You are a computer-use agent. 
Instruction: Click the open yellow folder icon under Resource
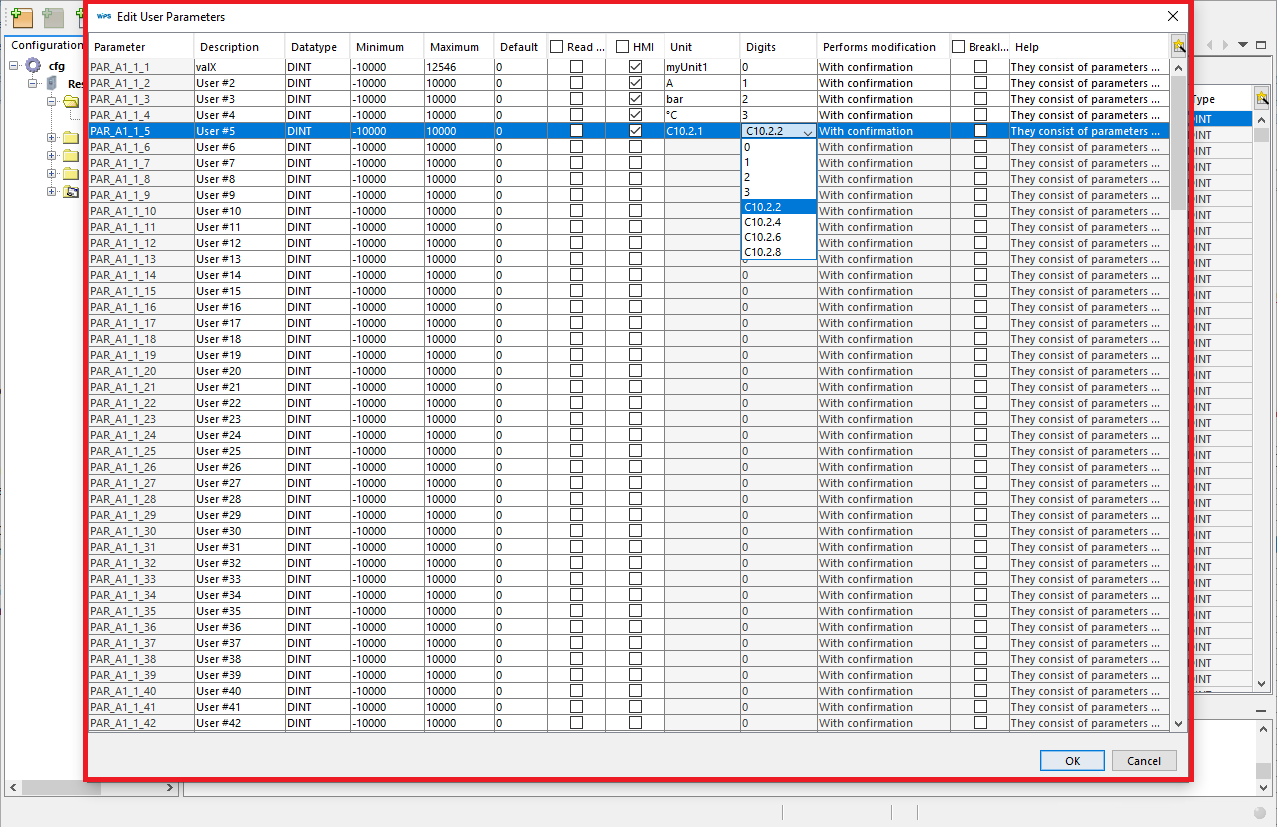[71, 101]
